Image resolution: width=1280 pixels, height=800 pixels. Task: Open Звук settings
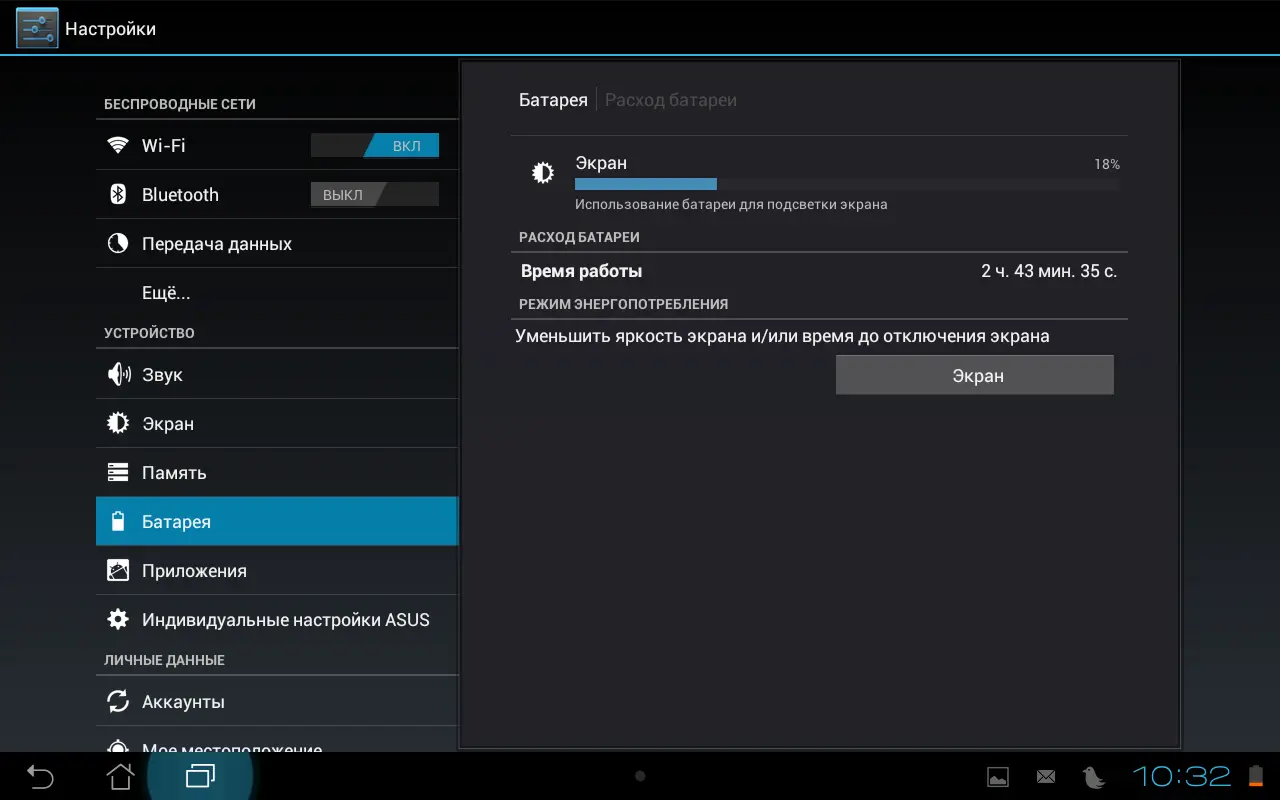coord(277,375)
